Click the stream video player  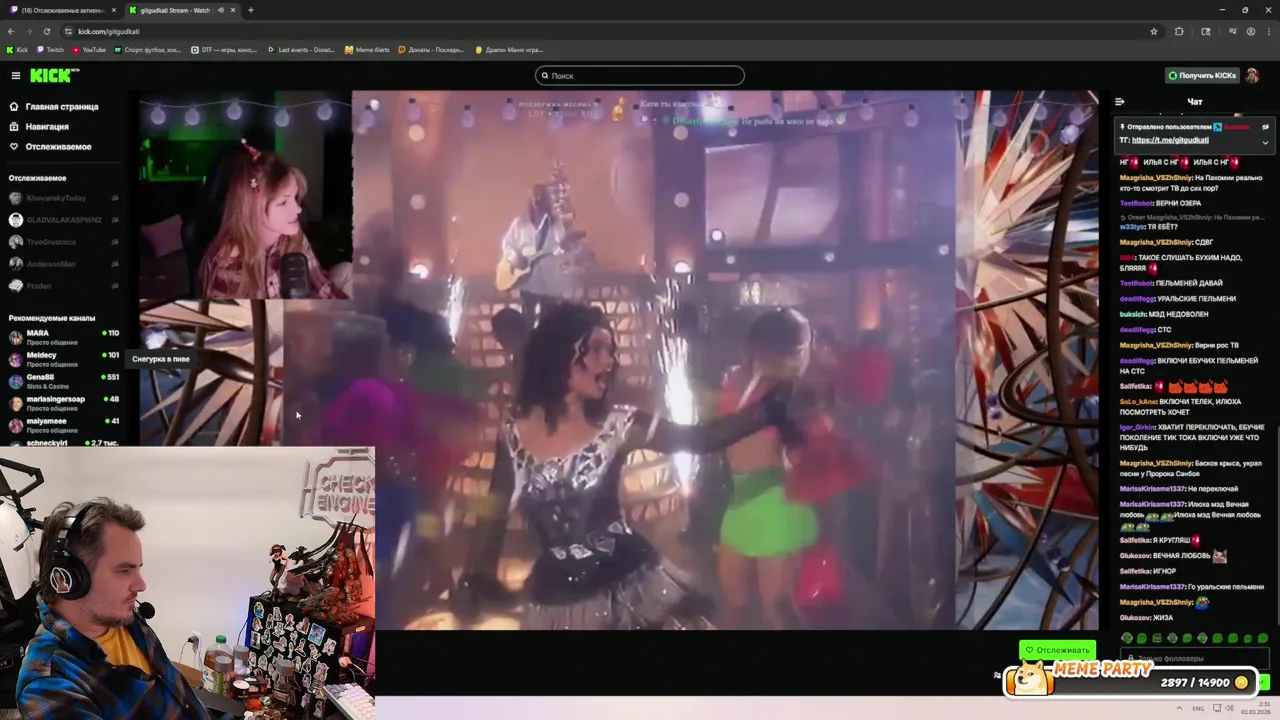tap(618, 360)
